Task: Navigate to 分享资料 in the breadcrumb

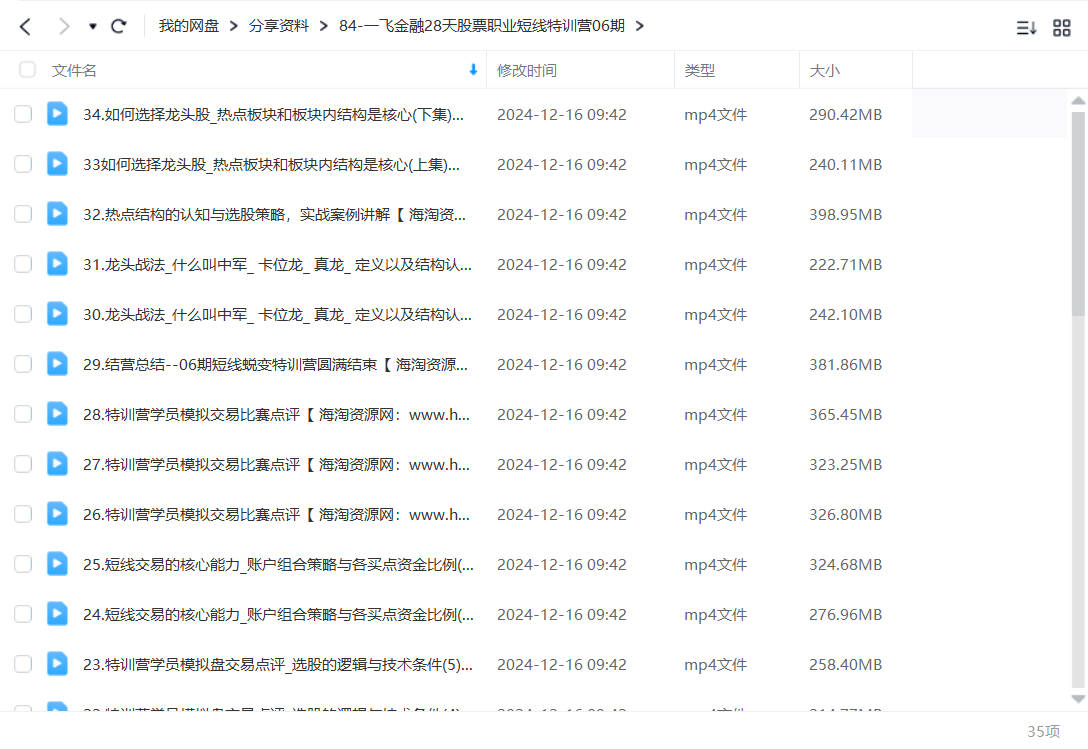Action: pos(279,26)
